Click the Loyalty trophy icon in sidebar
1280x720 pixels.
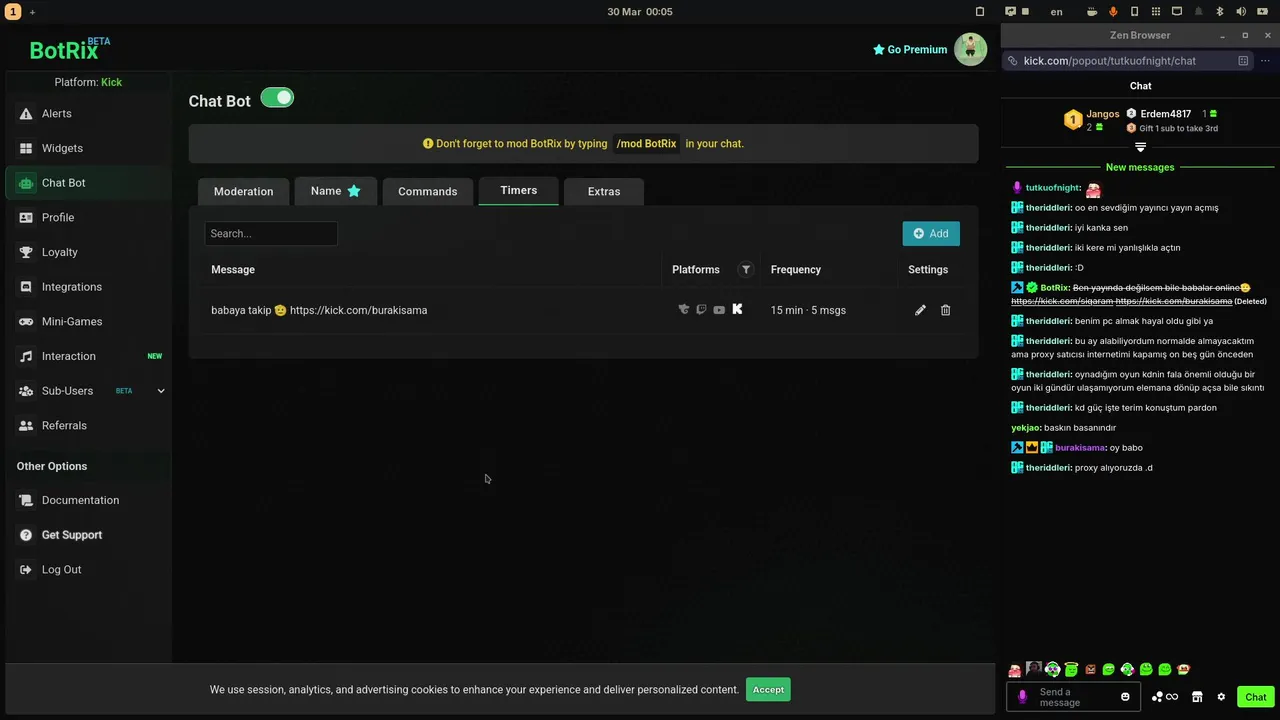26,252
